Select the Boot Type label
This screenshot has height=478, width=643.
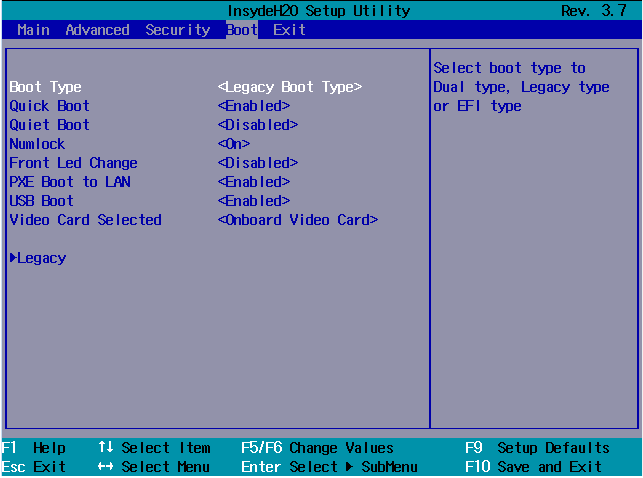[46, 87]
